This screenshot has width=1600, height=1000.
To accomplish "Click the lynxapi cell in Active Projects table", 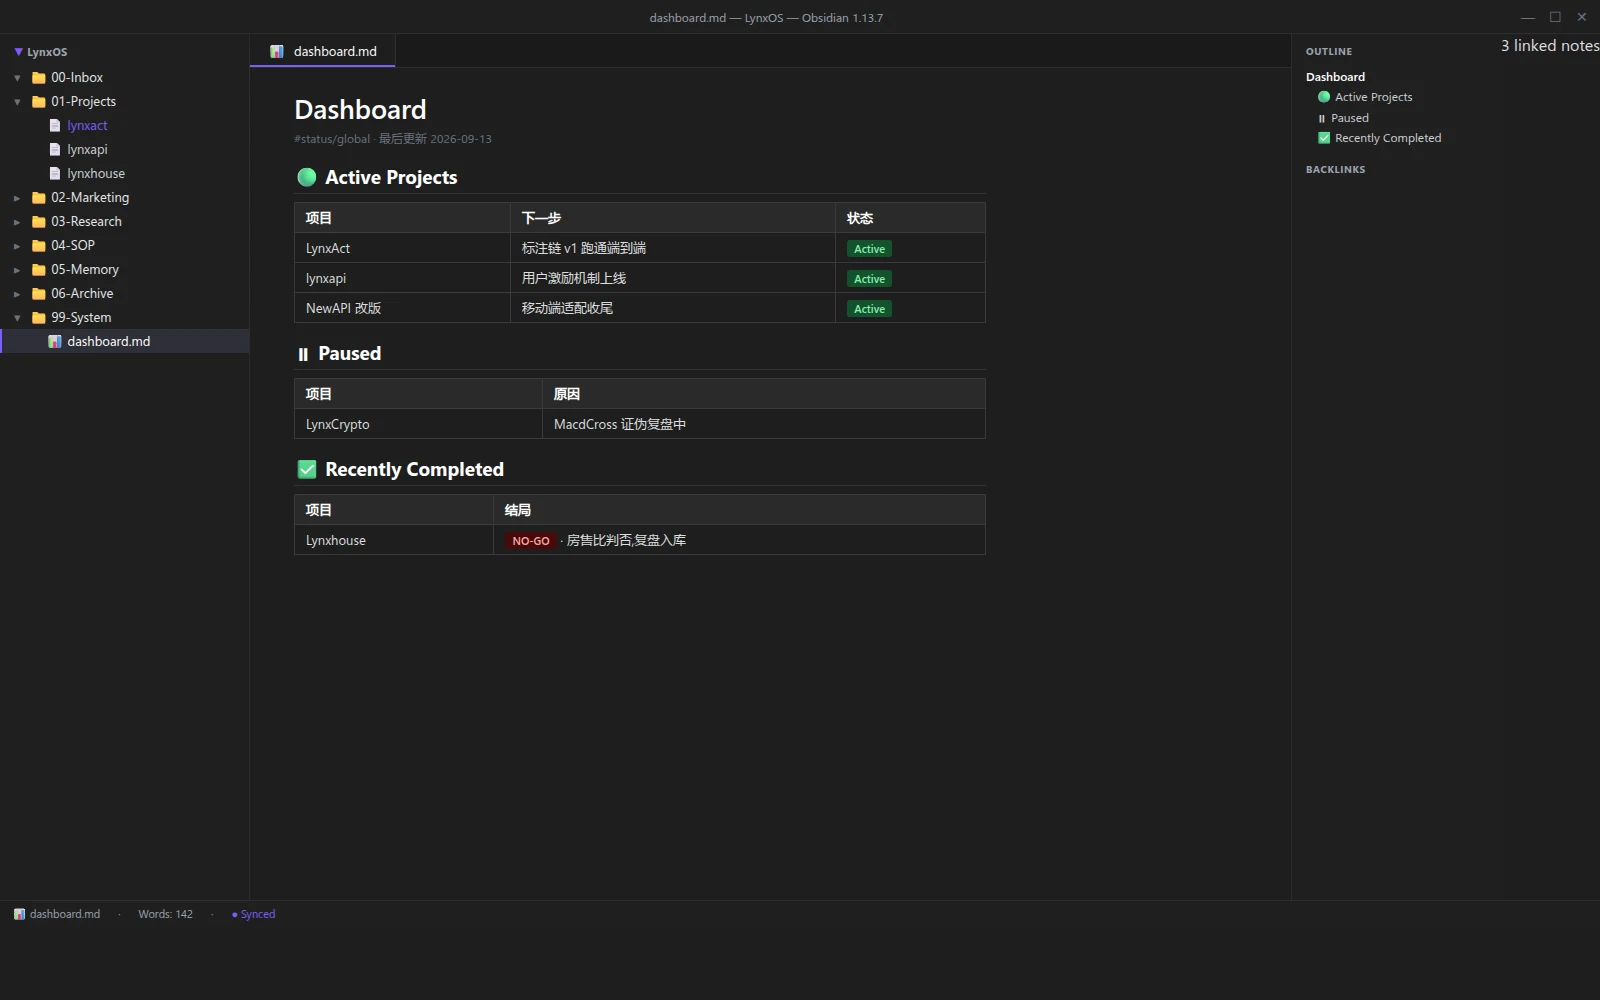I will coord(402,278).
